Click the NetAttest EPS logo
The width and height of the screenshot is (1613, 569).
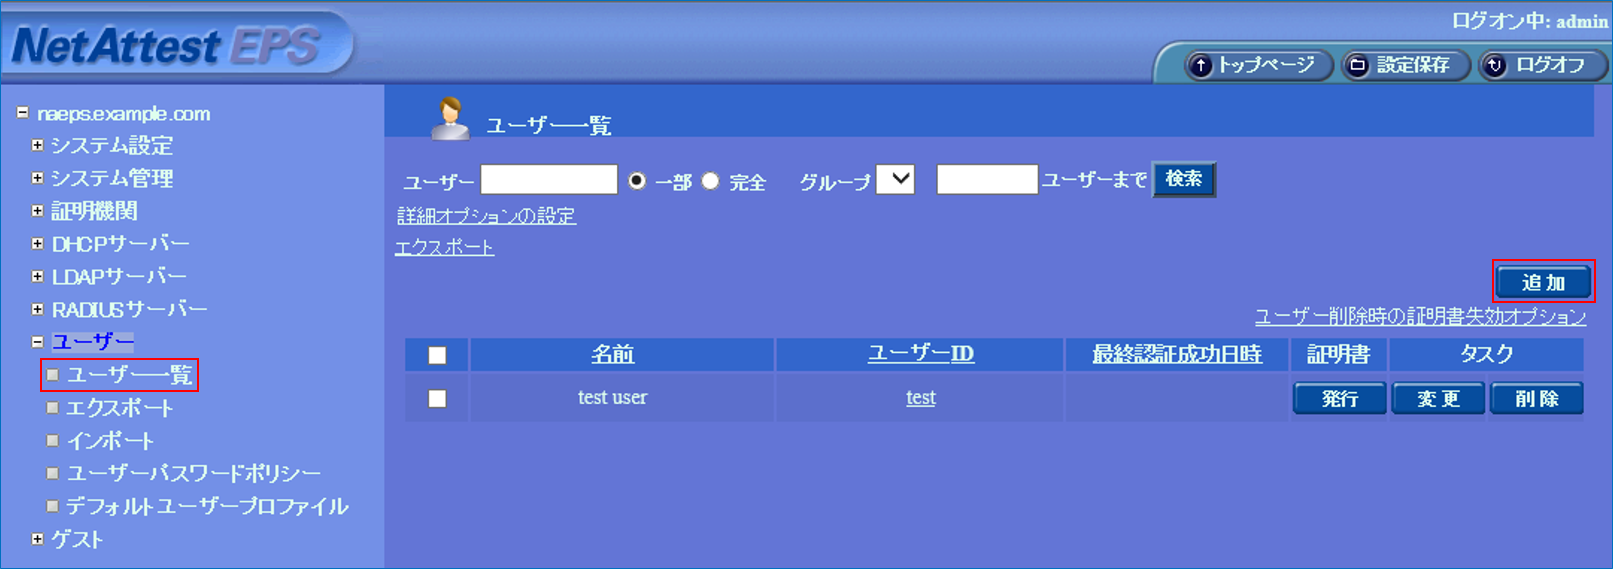[x=165, y=46]
